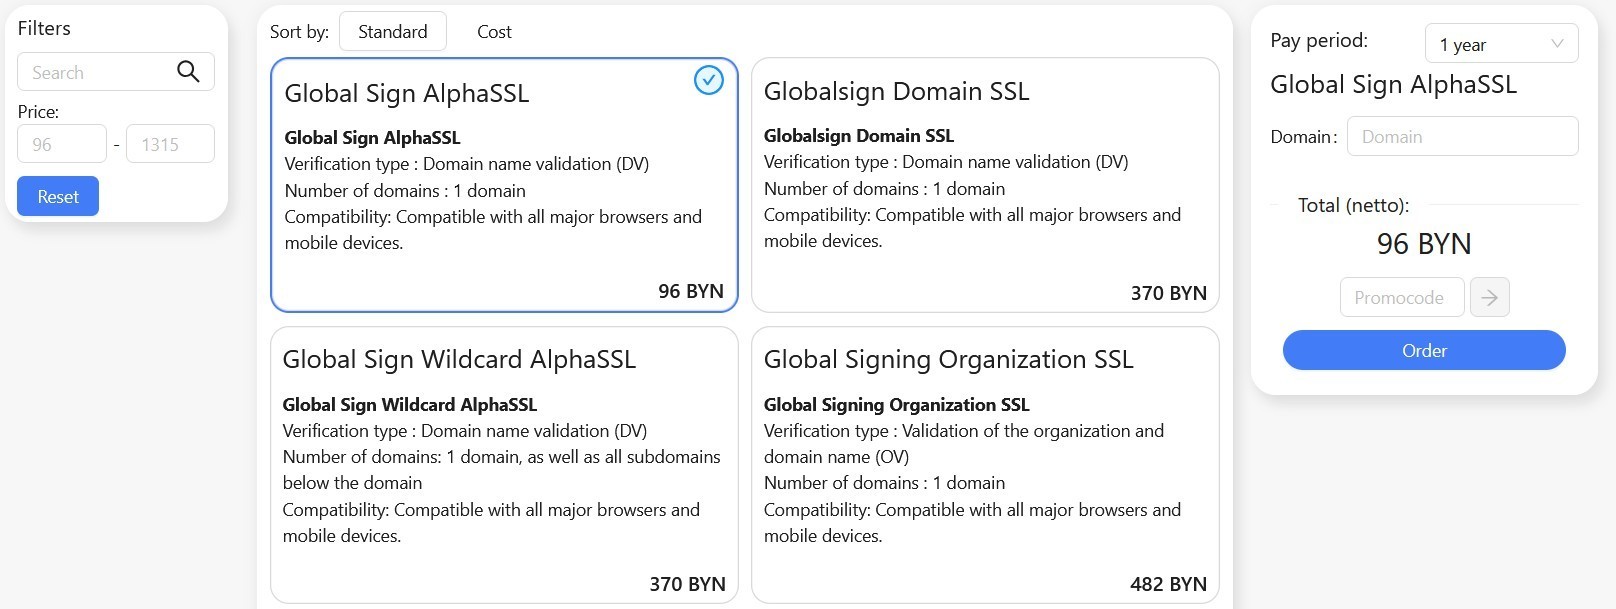The height and width of the screenshot is (609, 1616).
Task: Reset the filters
Action: (58, 196)
